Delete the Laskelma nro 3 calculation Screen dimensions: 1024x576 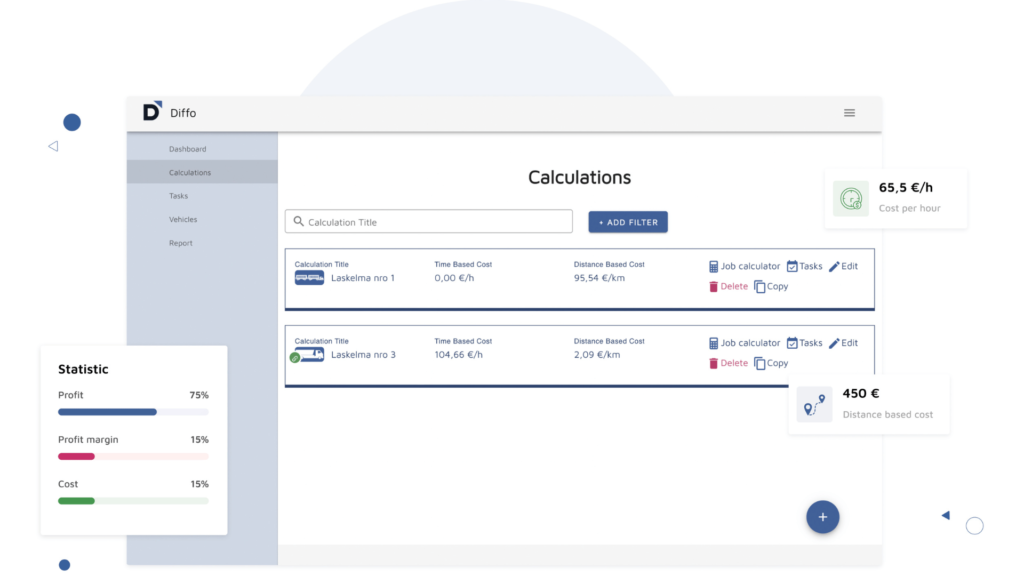click(x=728, y=363)
